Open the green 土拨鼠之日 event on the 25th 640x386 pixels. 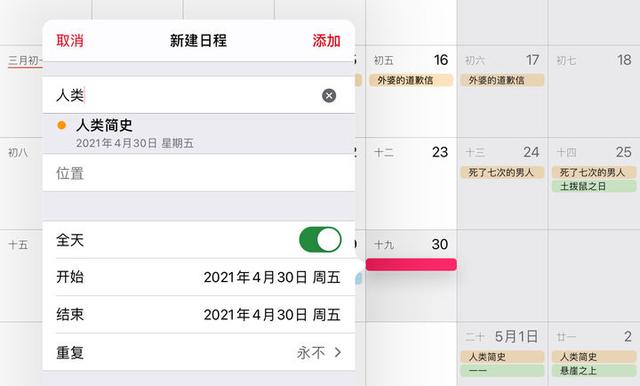point(594,186)
